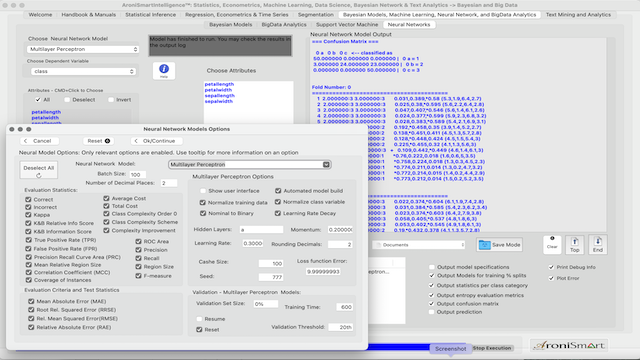Open dependent variable class dropdown

(83, 71)
